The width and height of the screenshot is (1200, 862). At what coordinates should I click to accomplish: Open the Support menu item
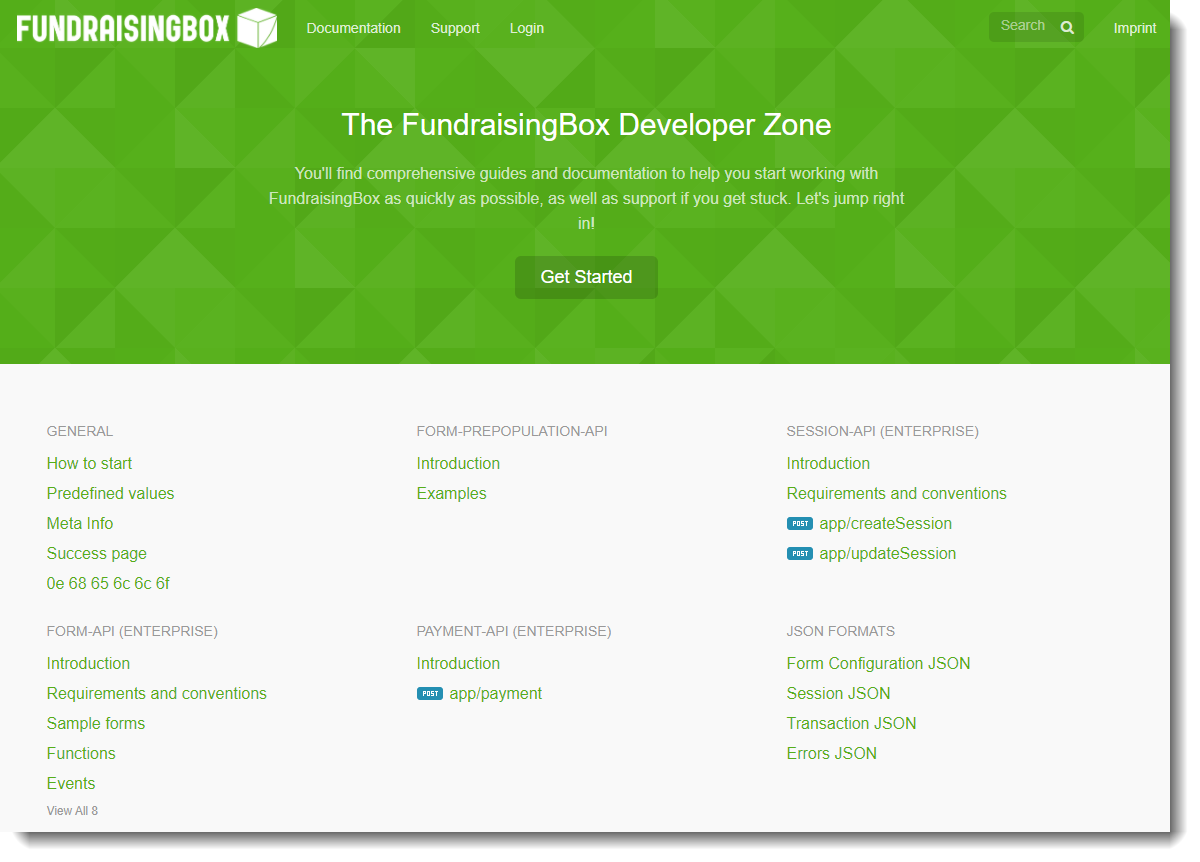455,28
